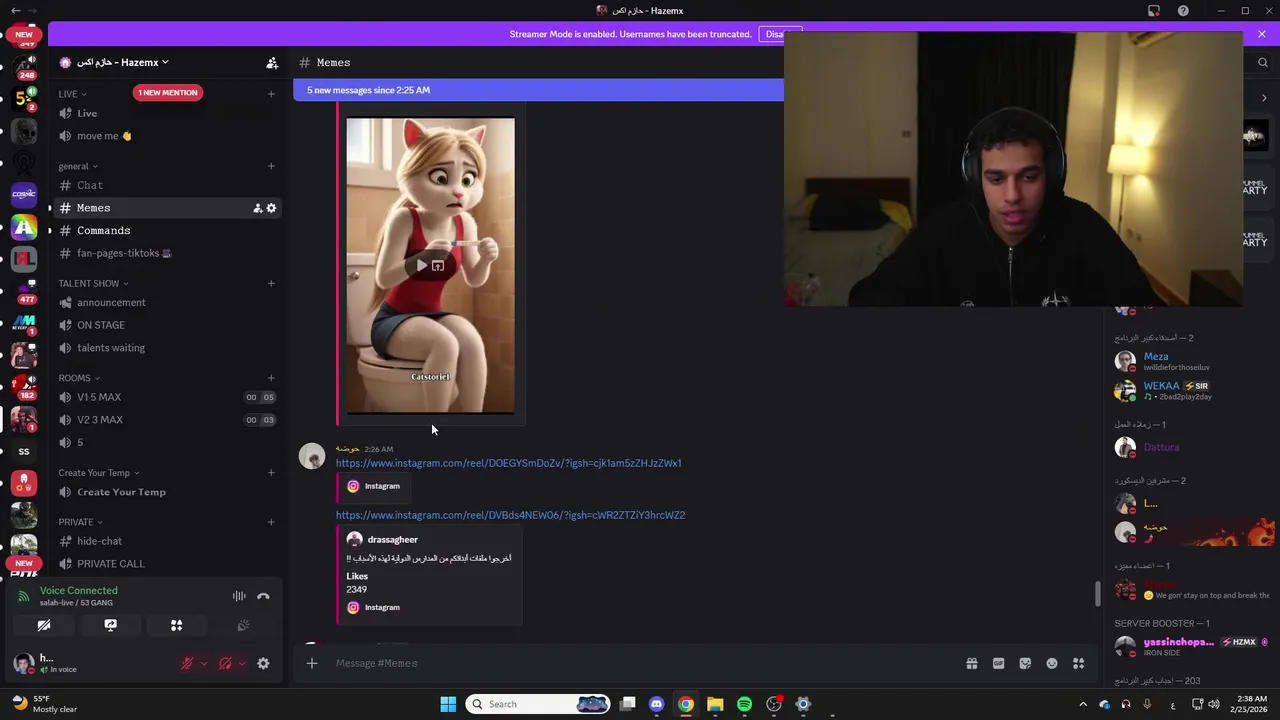Open User Settings gear
This screenshot has height=720, width=1280.
[263, 663]
